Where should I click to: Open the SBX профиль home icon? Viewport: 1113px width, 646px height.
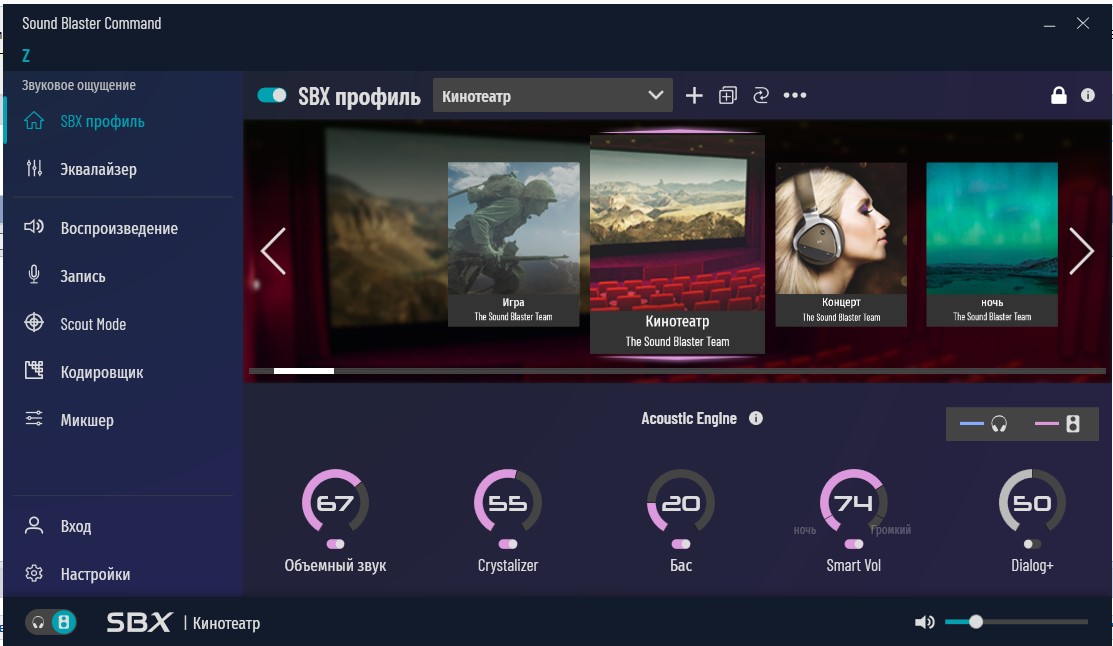tap(34, 121)
